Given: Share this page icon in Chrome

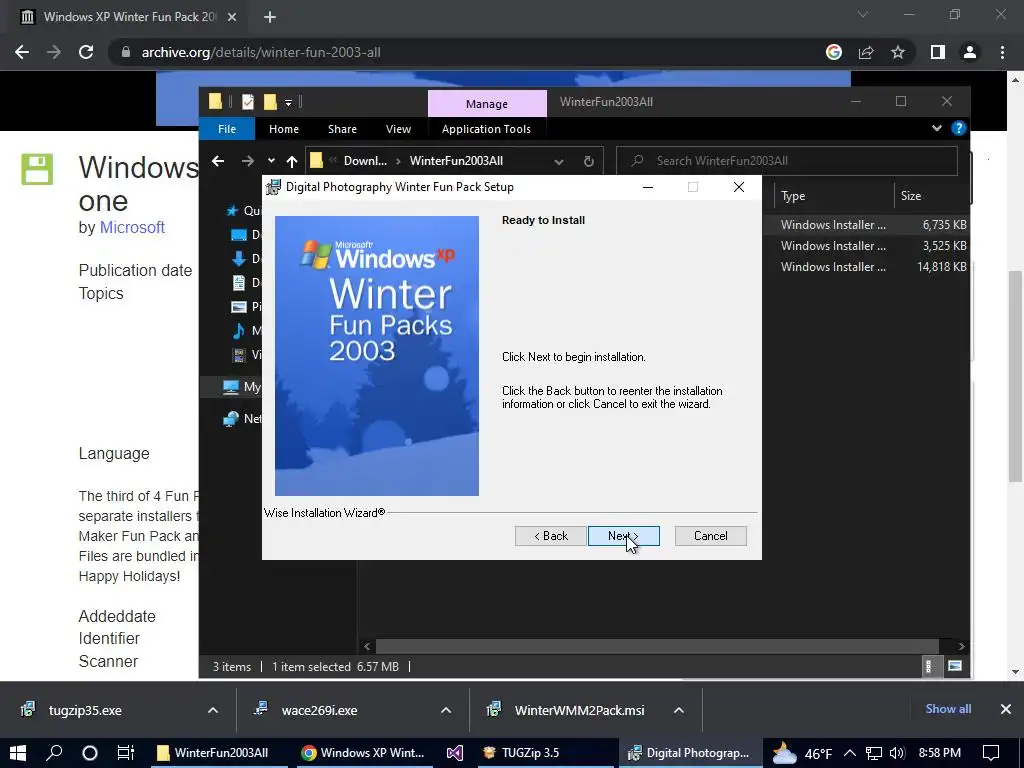Looking at the screenshot, I should point(866,52).
